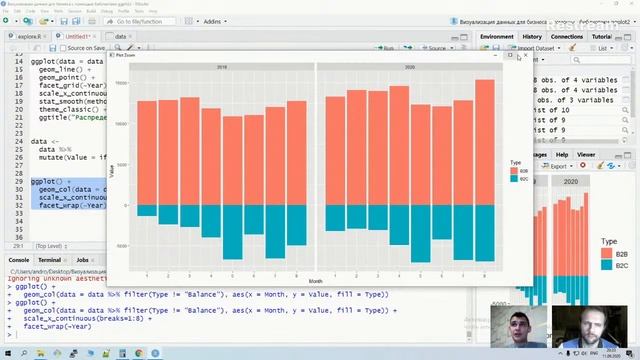
Task: Refresh the current plot
Action: [x=611, y=165]
